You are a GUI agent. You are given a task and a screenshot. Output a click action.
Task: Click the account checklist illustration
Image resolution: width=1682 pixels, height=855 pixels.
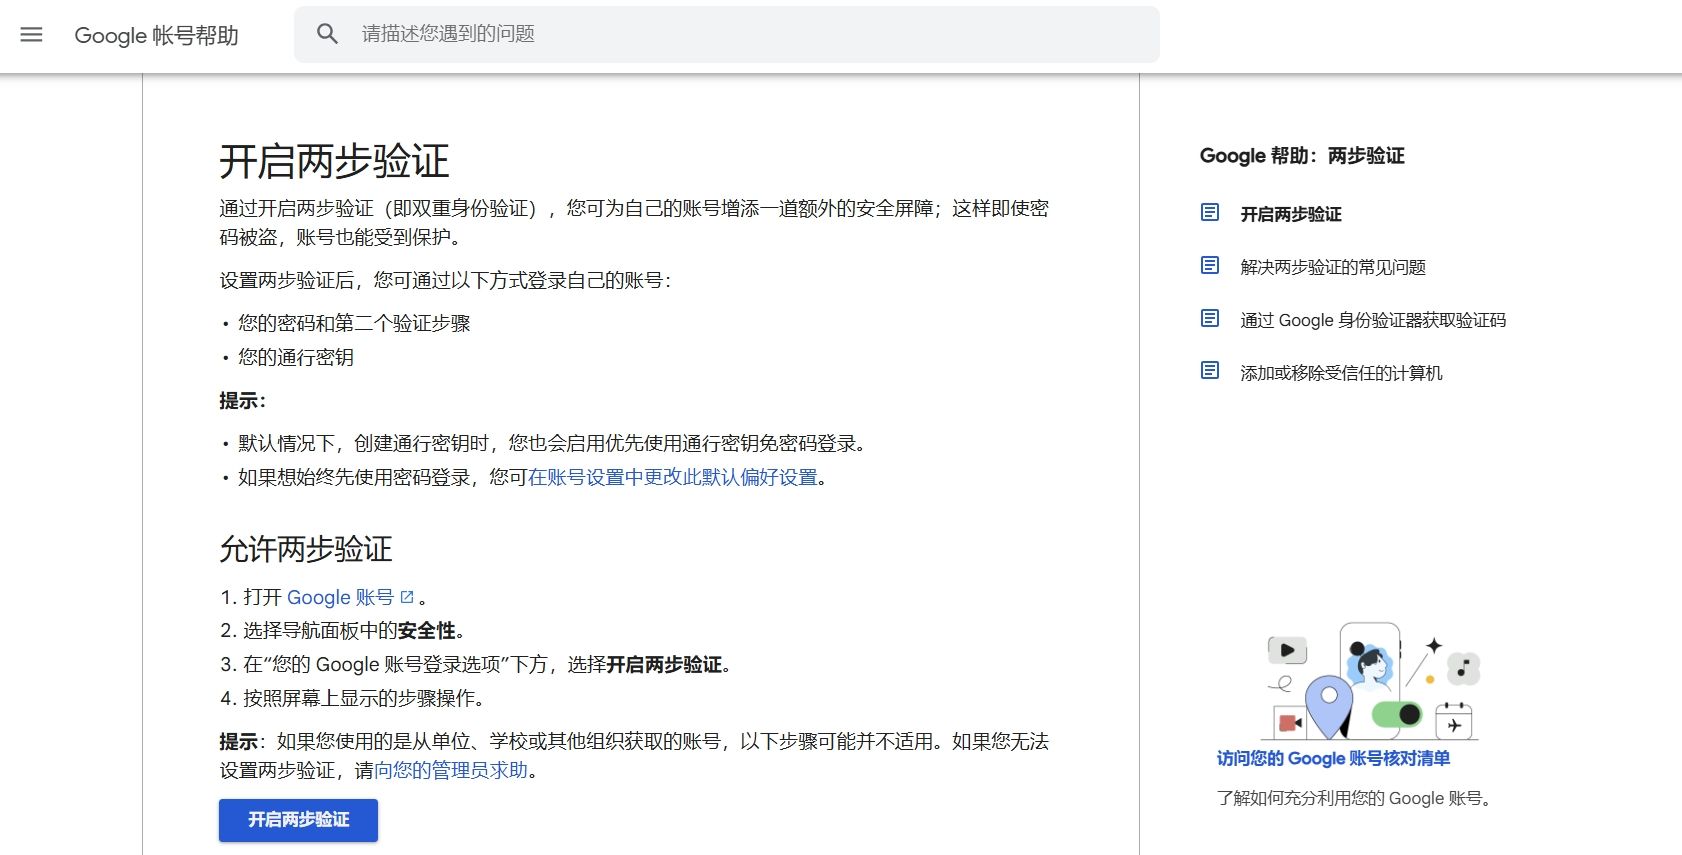tap(1372, 681)
